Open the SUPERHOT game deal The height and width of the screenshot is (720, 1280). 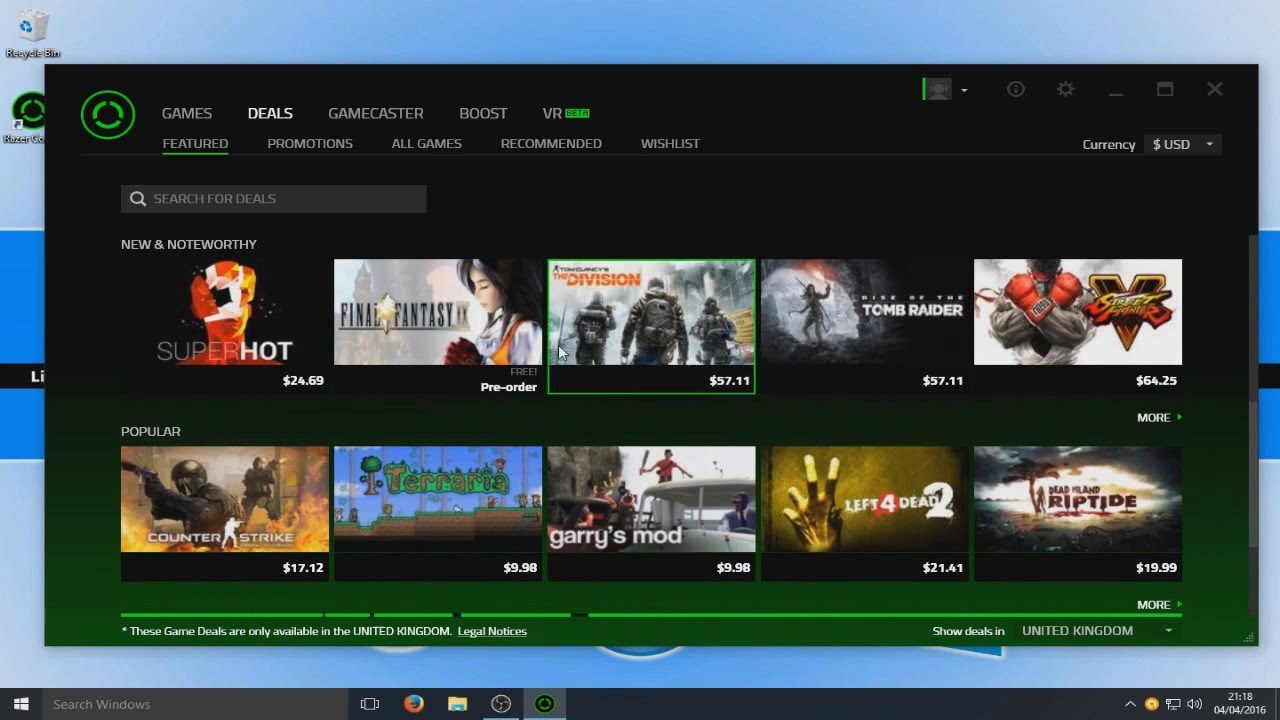tap(225, 326)
